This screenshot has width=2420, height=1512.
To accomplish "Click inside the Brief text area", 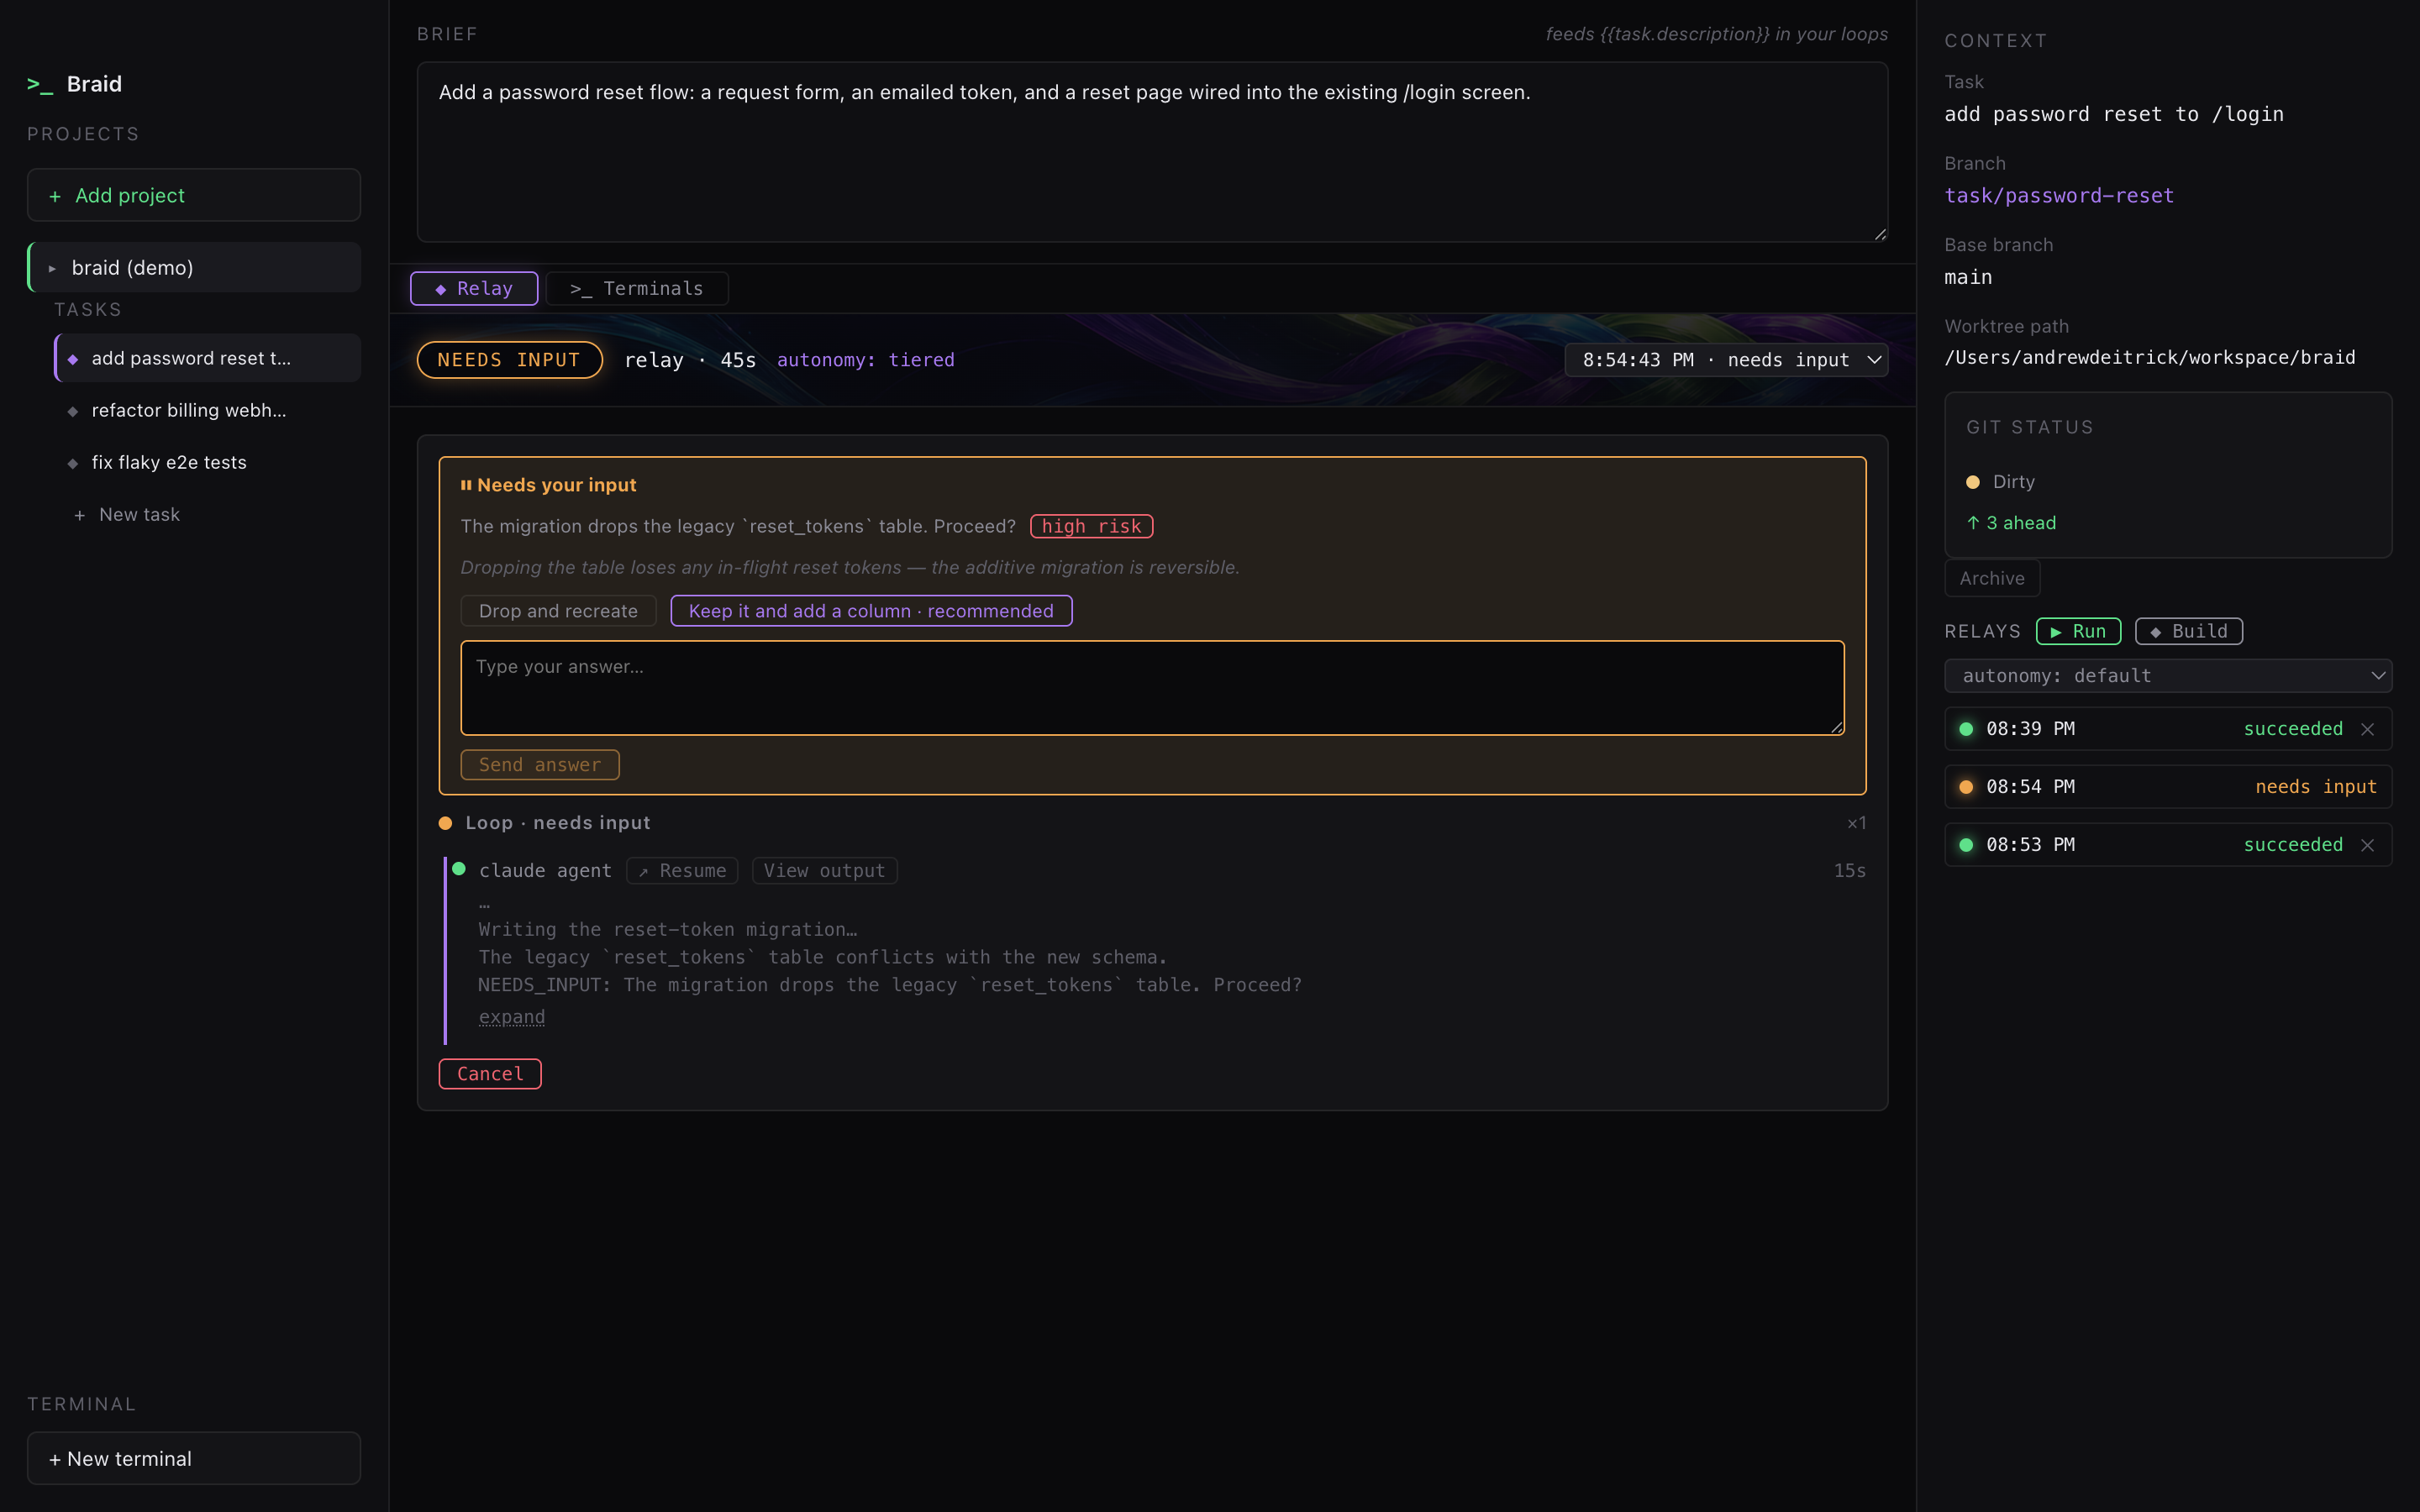I will coord(1152,152).
